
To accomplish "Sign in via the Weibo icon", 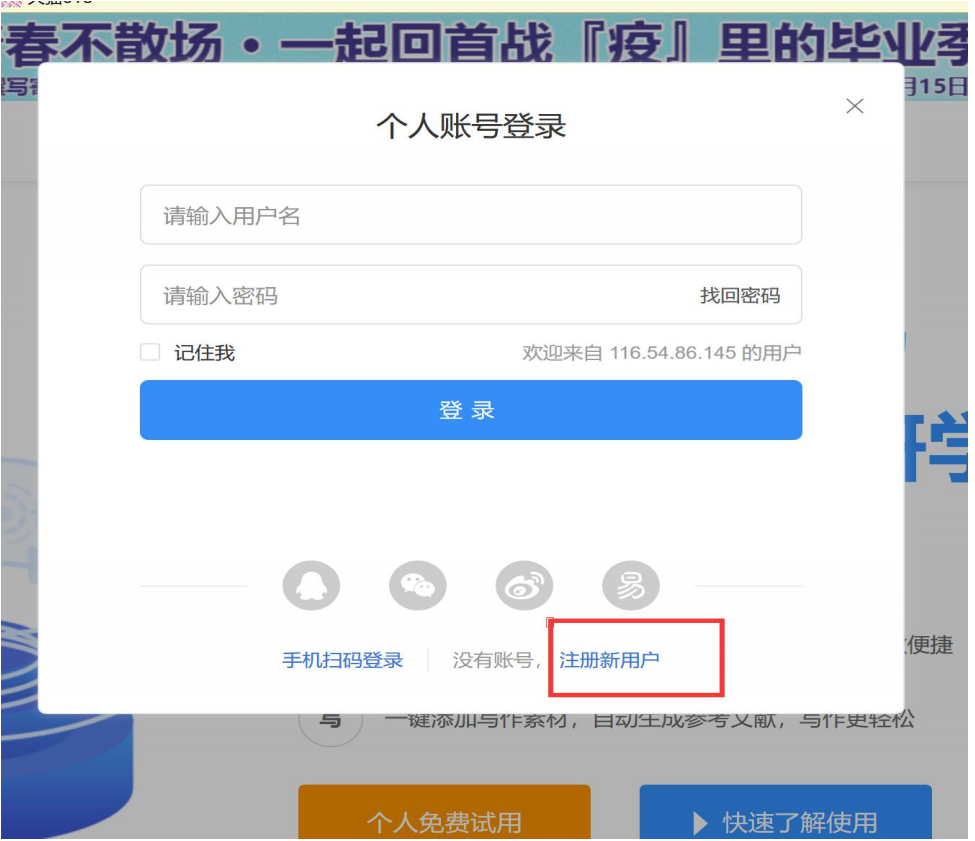I will coord(524,586).
